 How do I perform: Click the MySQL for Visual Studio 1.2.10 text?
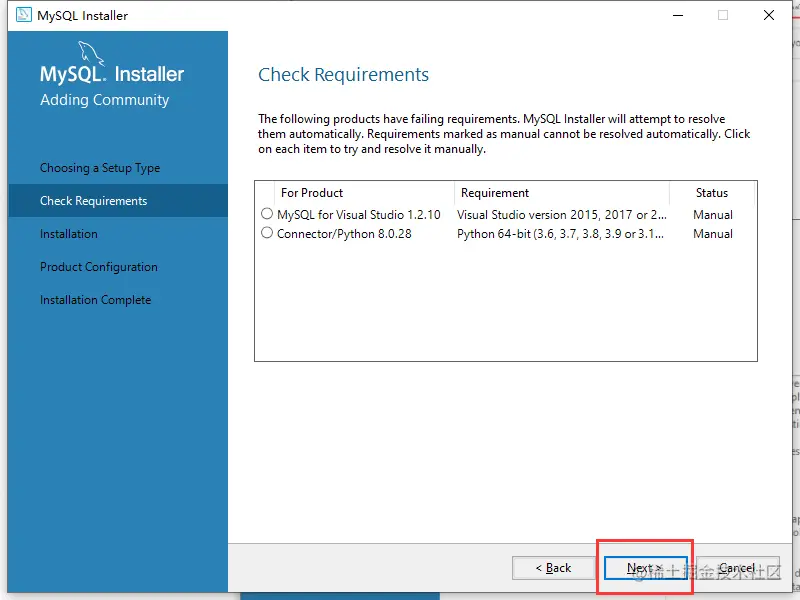pos(359,215)
